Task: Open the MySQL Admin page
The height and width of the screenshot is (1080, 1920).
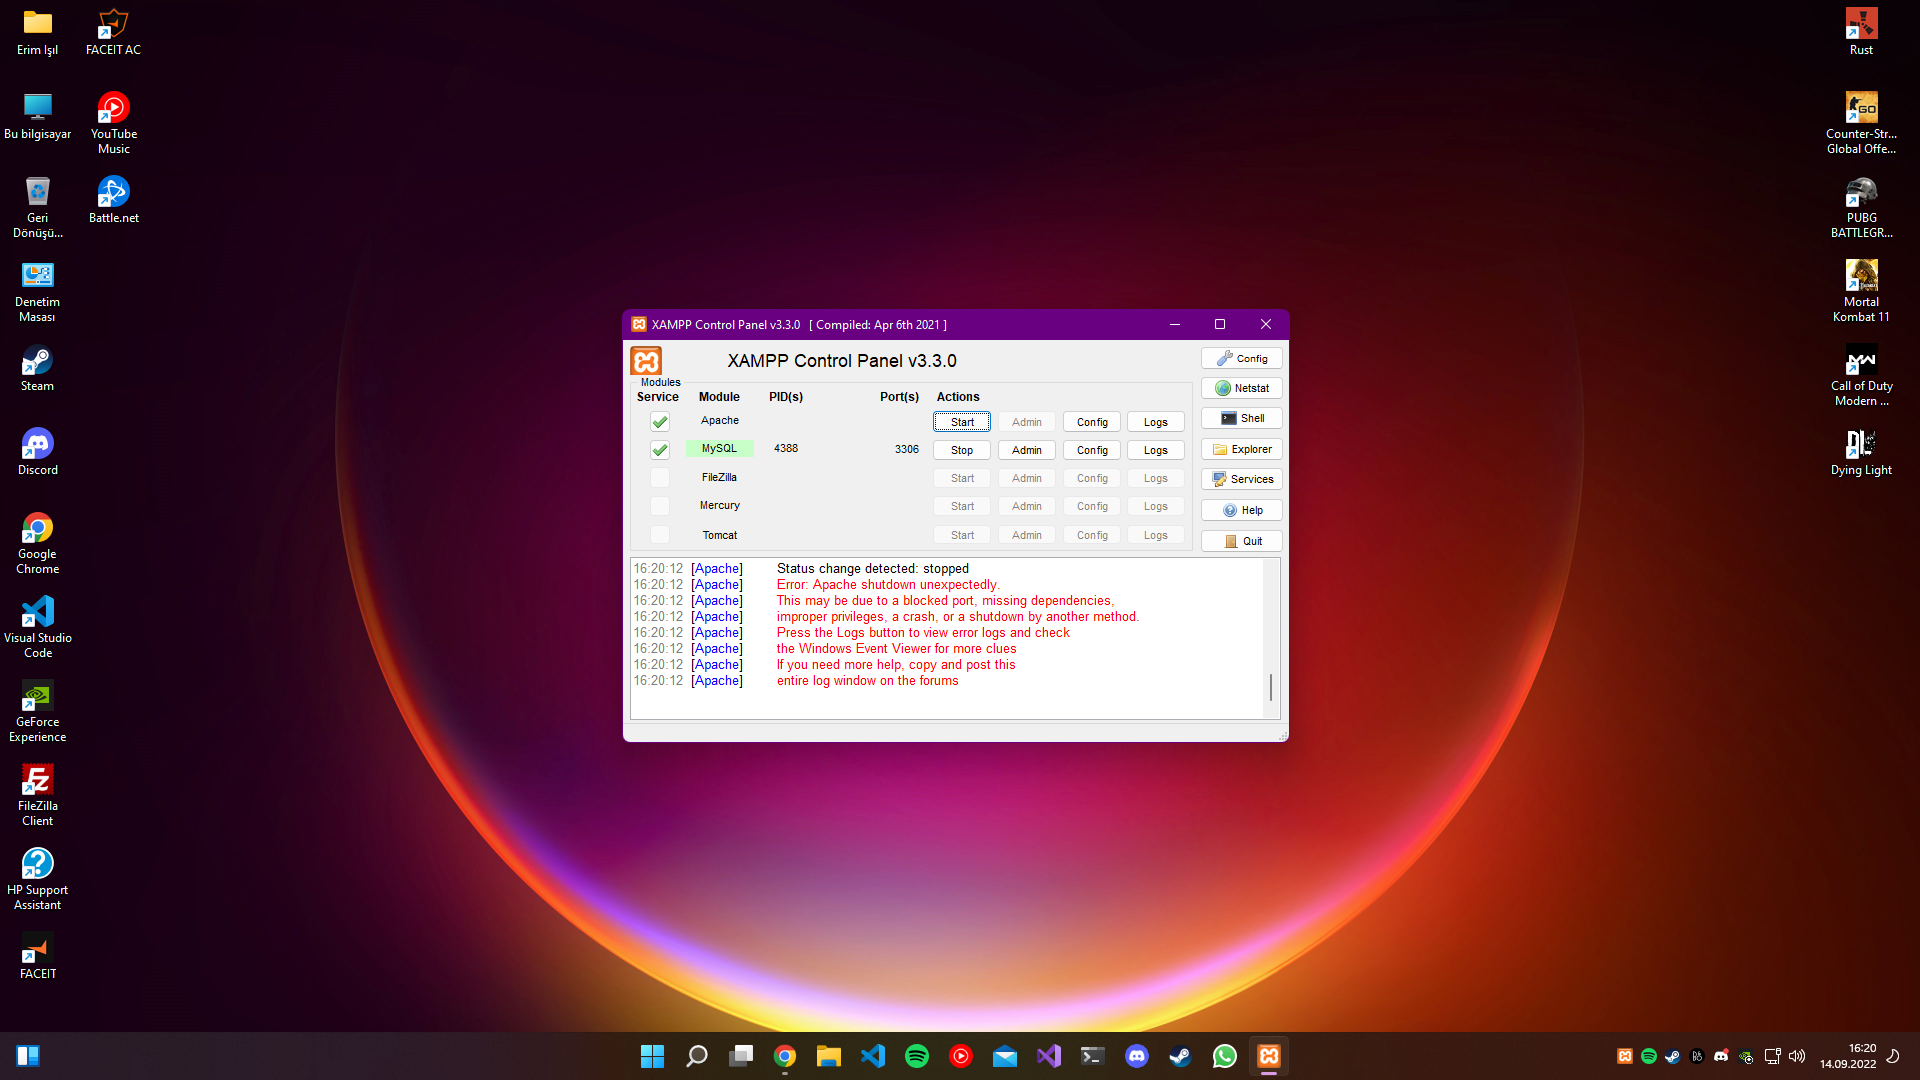Action: (1027, 450)
